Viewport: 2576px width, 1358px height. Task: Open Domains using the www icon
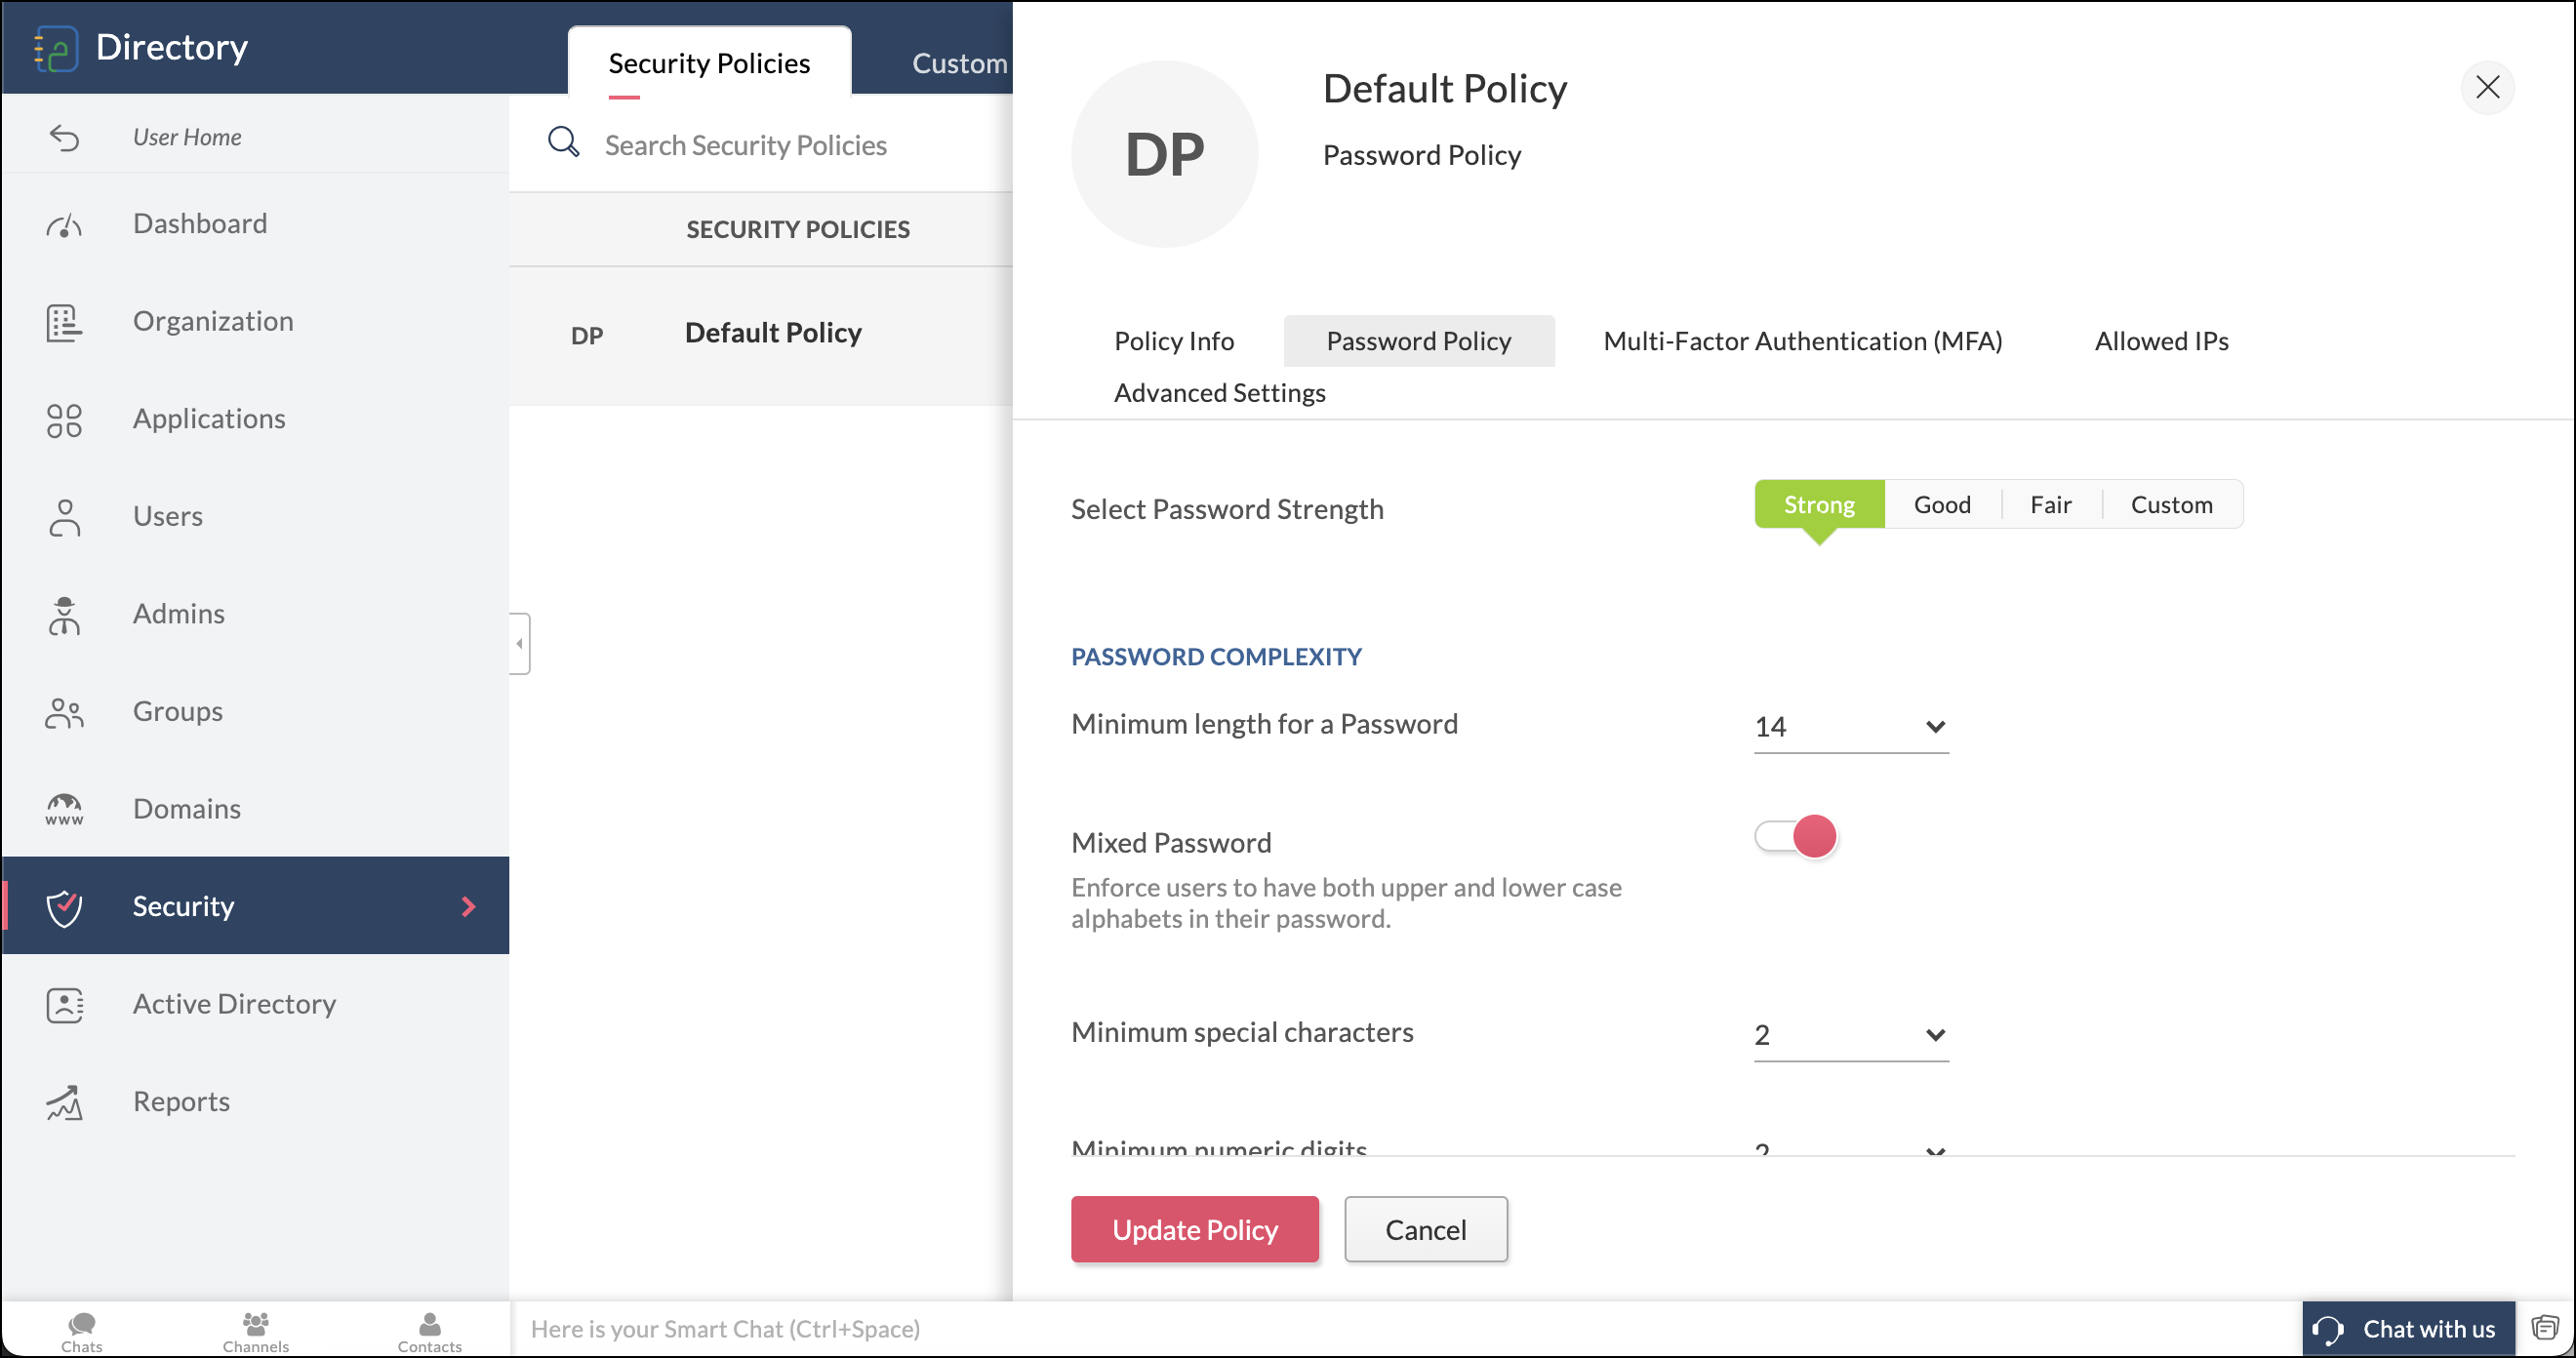click(x=64, y=809)
